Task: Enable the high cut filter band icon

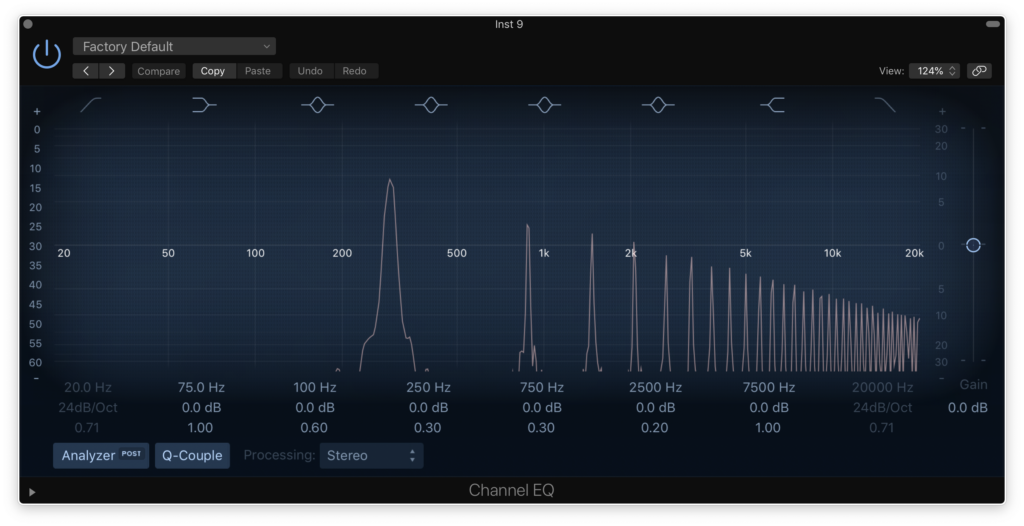Action: (885, 104)
